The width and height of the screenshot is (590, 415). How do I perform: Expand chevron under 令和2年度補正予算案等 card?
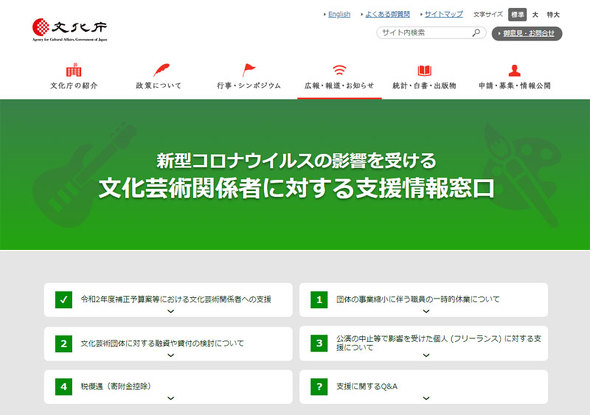pyautogui.click(x=171, y=311)
